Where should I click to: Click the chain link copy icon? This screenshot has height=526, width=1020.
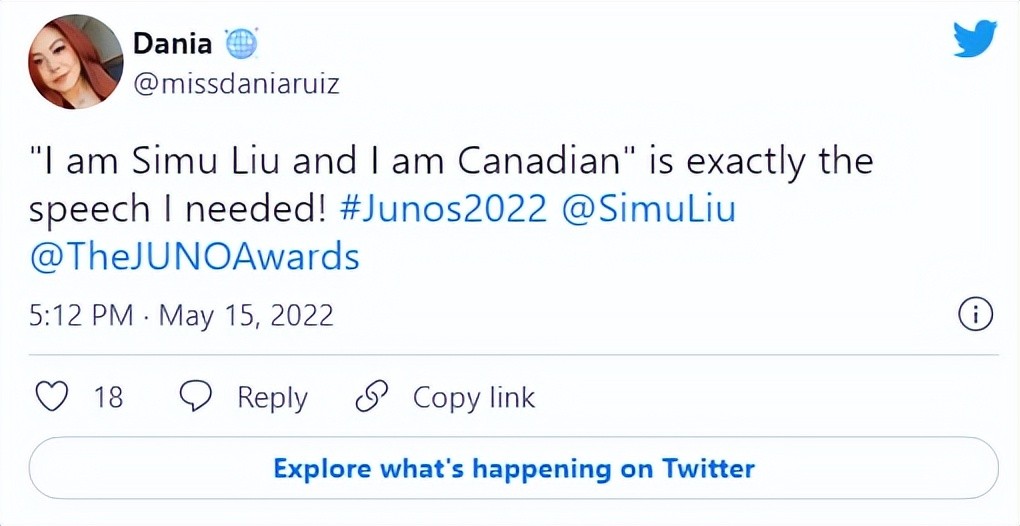371,397
